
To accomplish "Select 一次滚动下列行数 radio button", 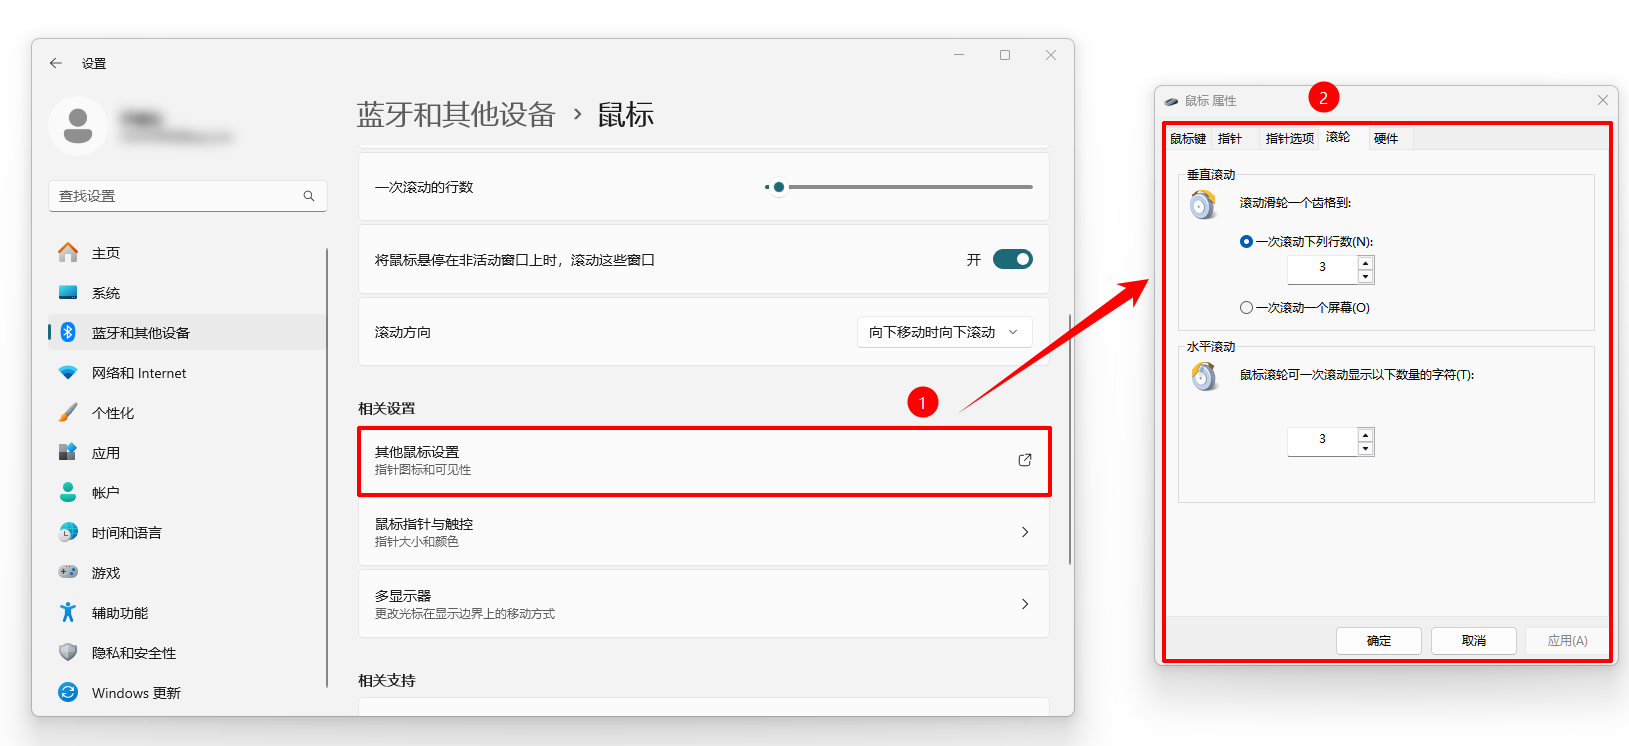I will pos(1246,241).
